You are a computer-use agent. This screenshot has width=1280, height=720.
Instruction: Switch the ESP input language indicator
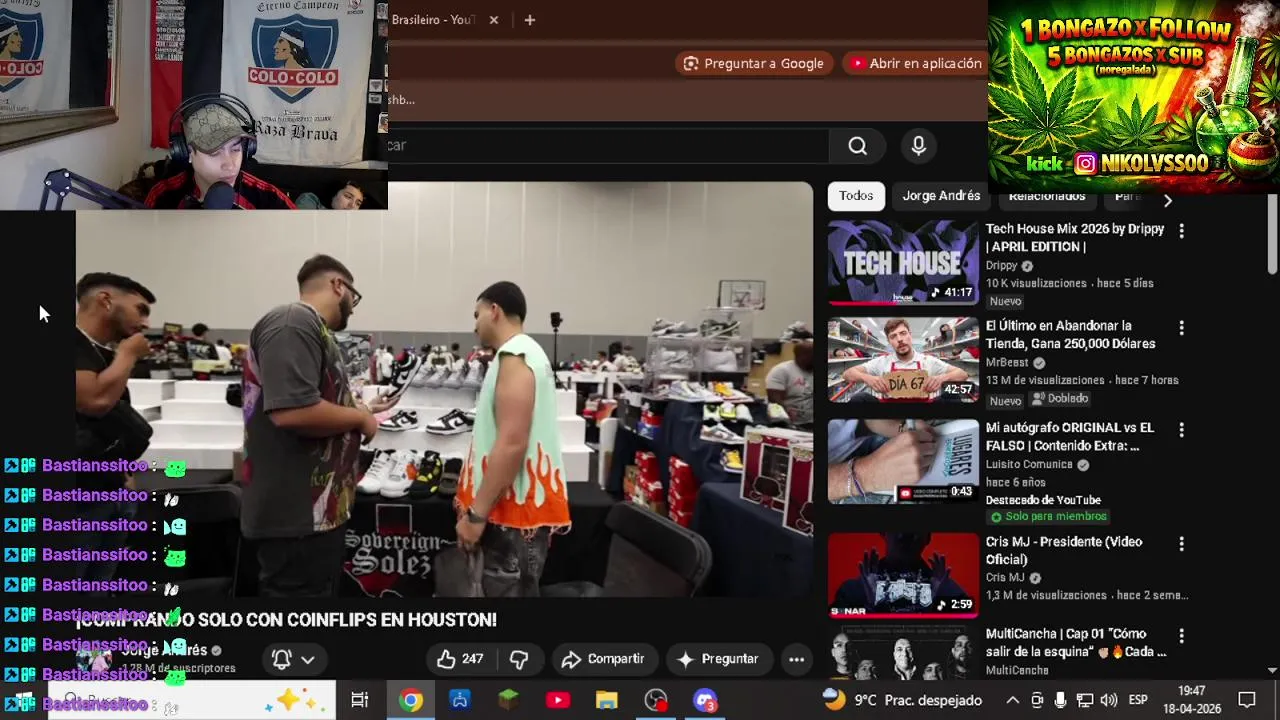click(x=1138, y=700)
